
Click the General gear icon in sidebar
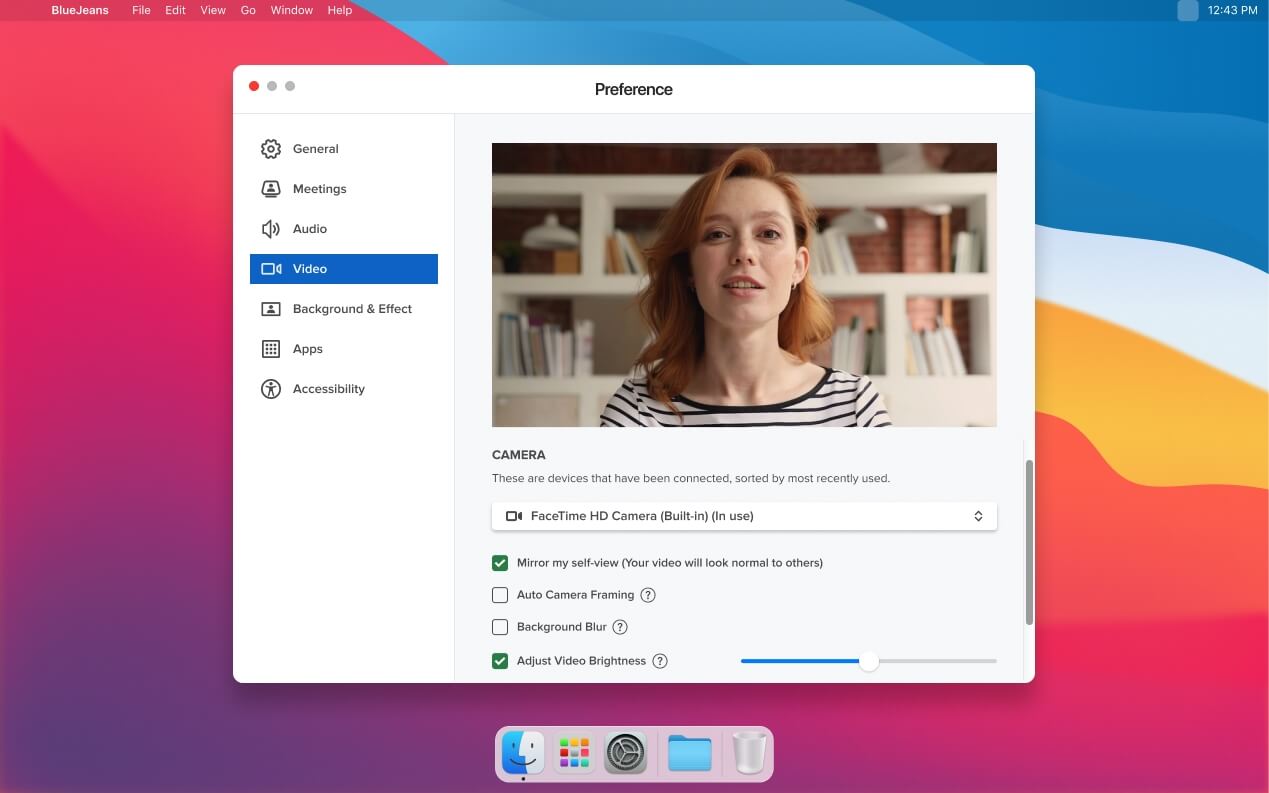click(x=270, y=149)
